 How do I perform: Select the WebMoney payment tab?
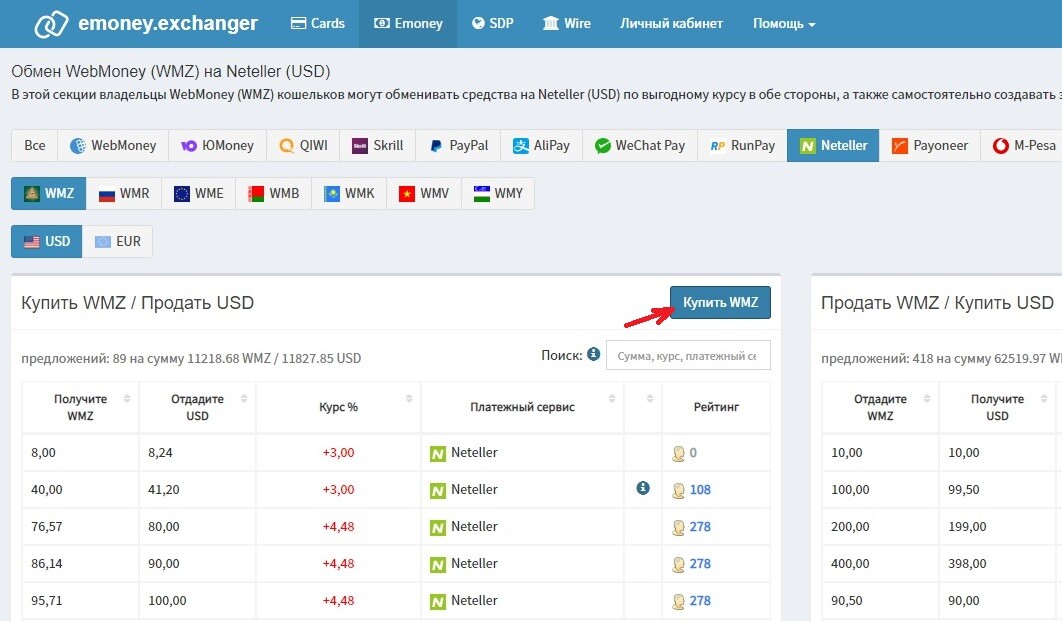[113, 146]
